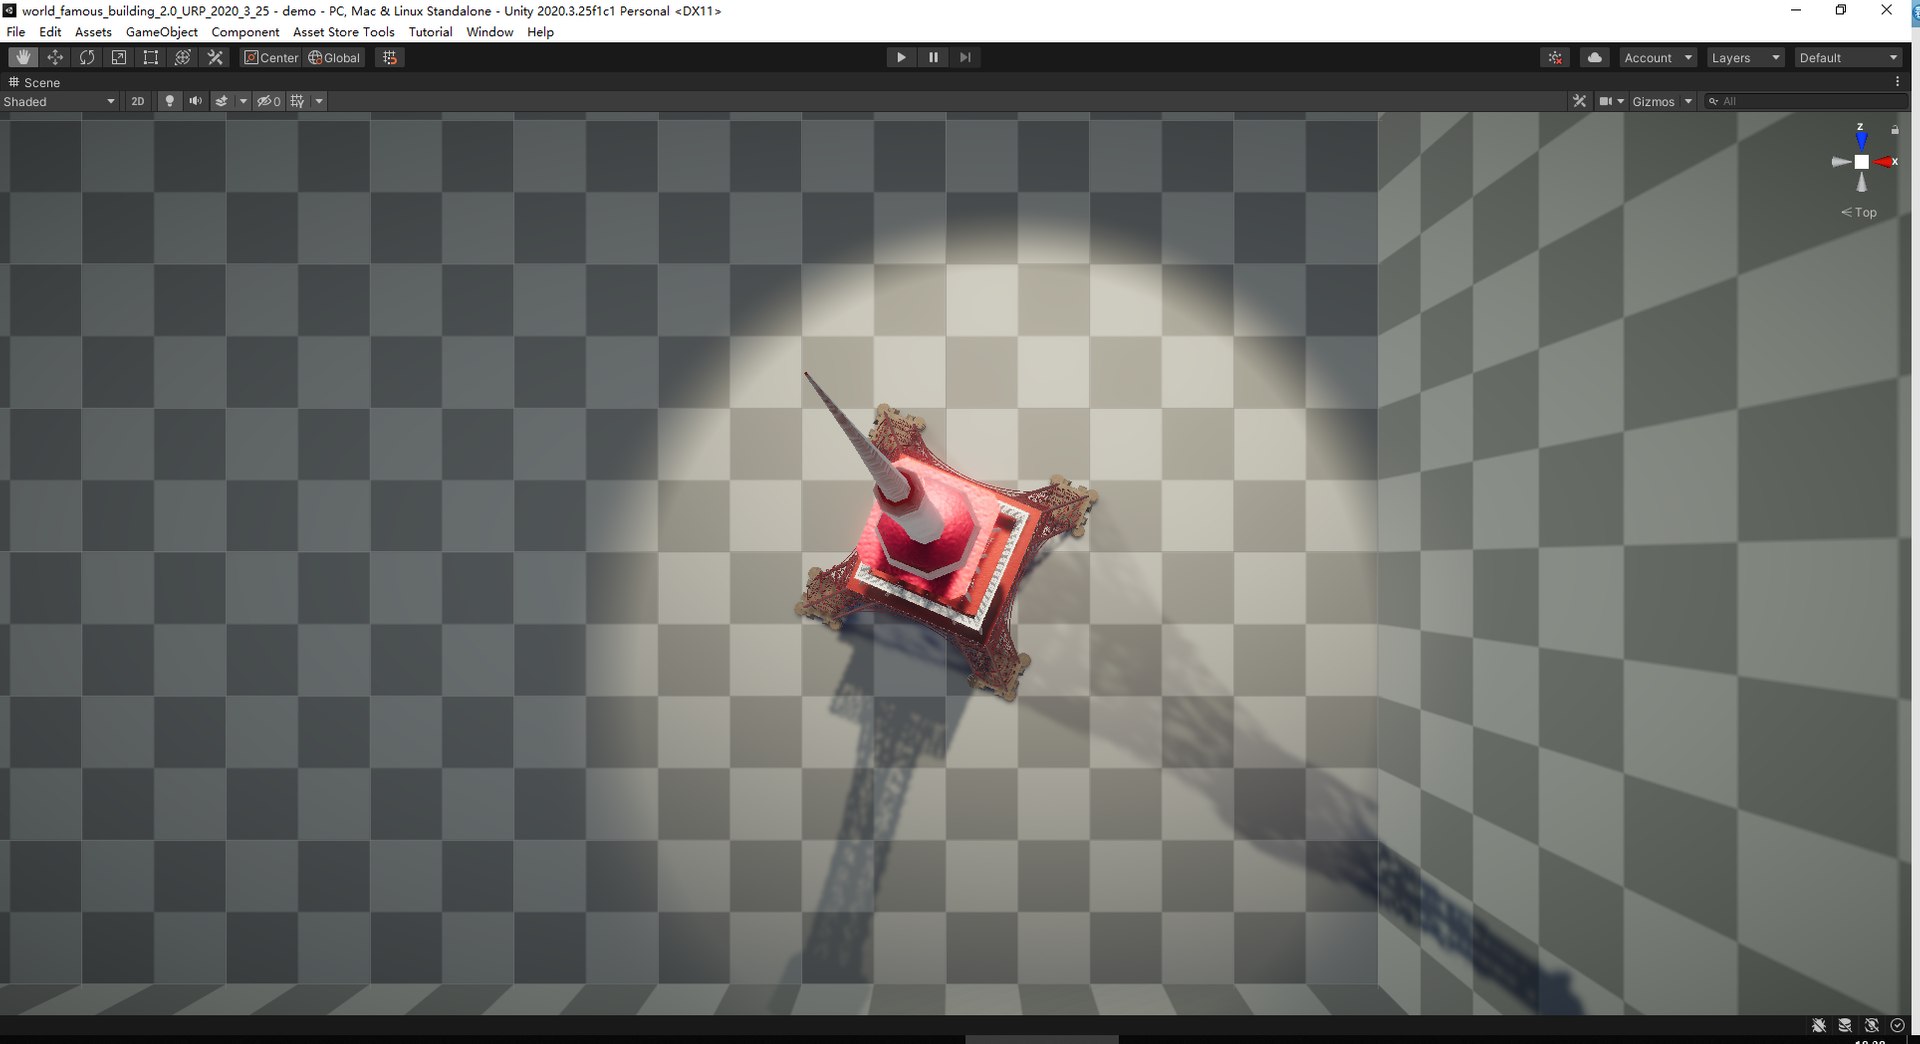
Task: Open the Shaded draw mode dropdown
Action: (x=60, y=101)
